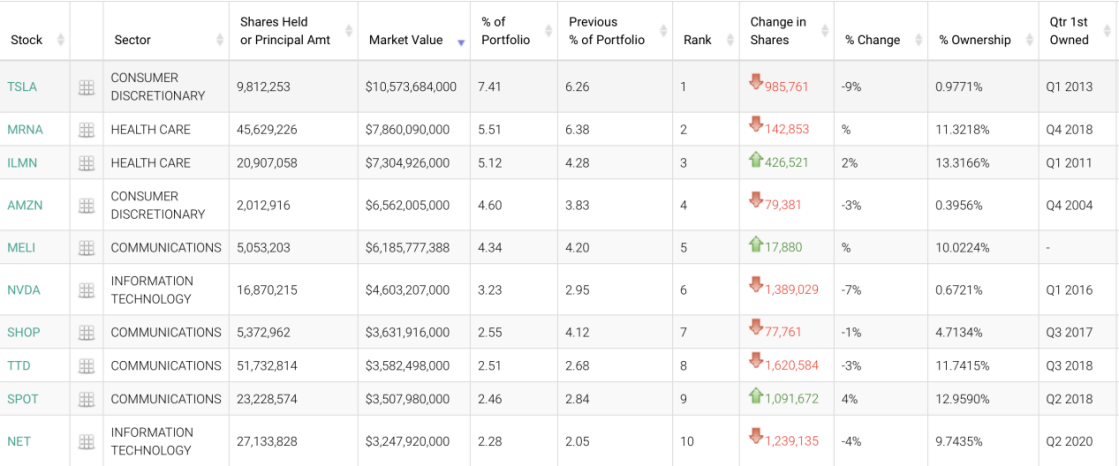This screenshot has height=466, width=1119.
Task: Sort by the % Ownership column header
Action: 974,40
